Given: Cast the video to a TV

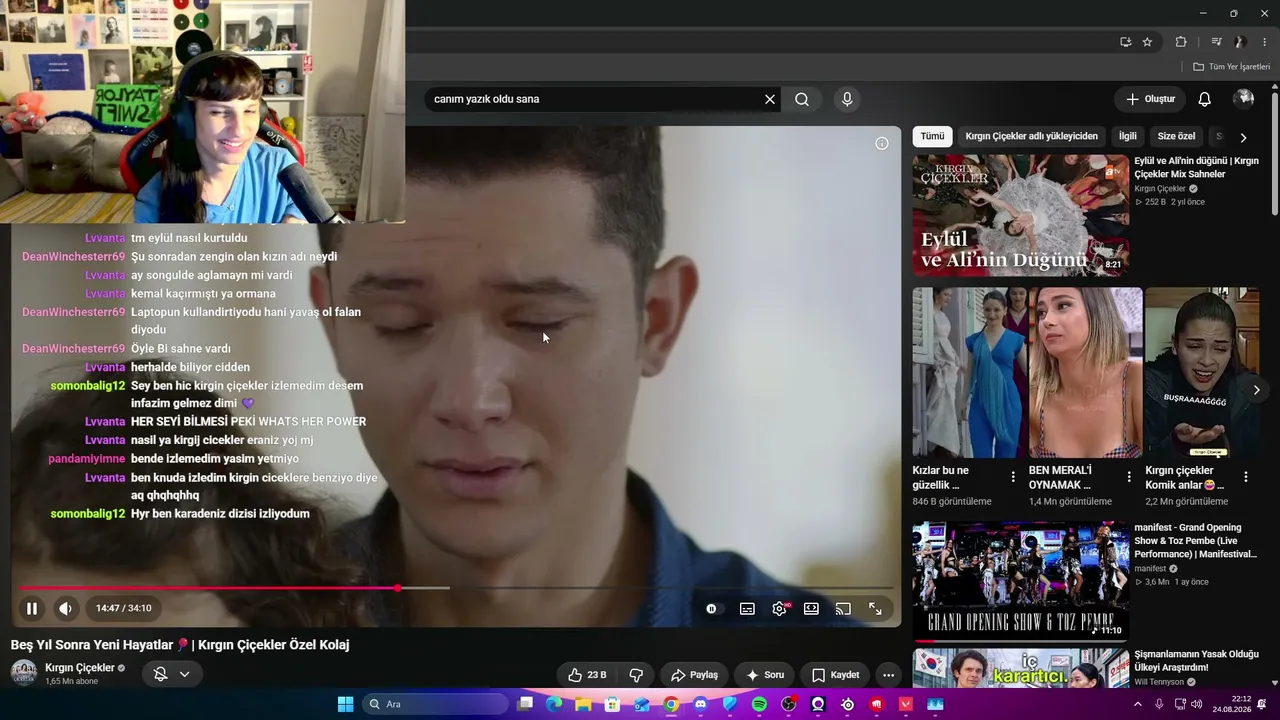Looking at the screenshot, I should point(843,608).
